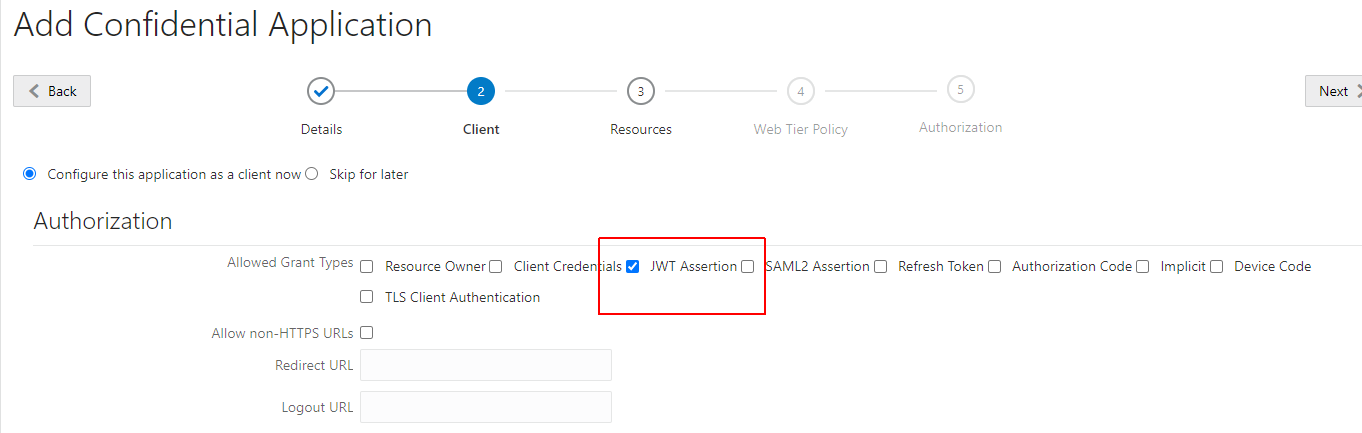The height and width of the screenshot is (433, 1362).
Task: Tick the Refresh Token checkbox
Action: [x=880, y=267]
